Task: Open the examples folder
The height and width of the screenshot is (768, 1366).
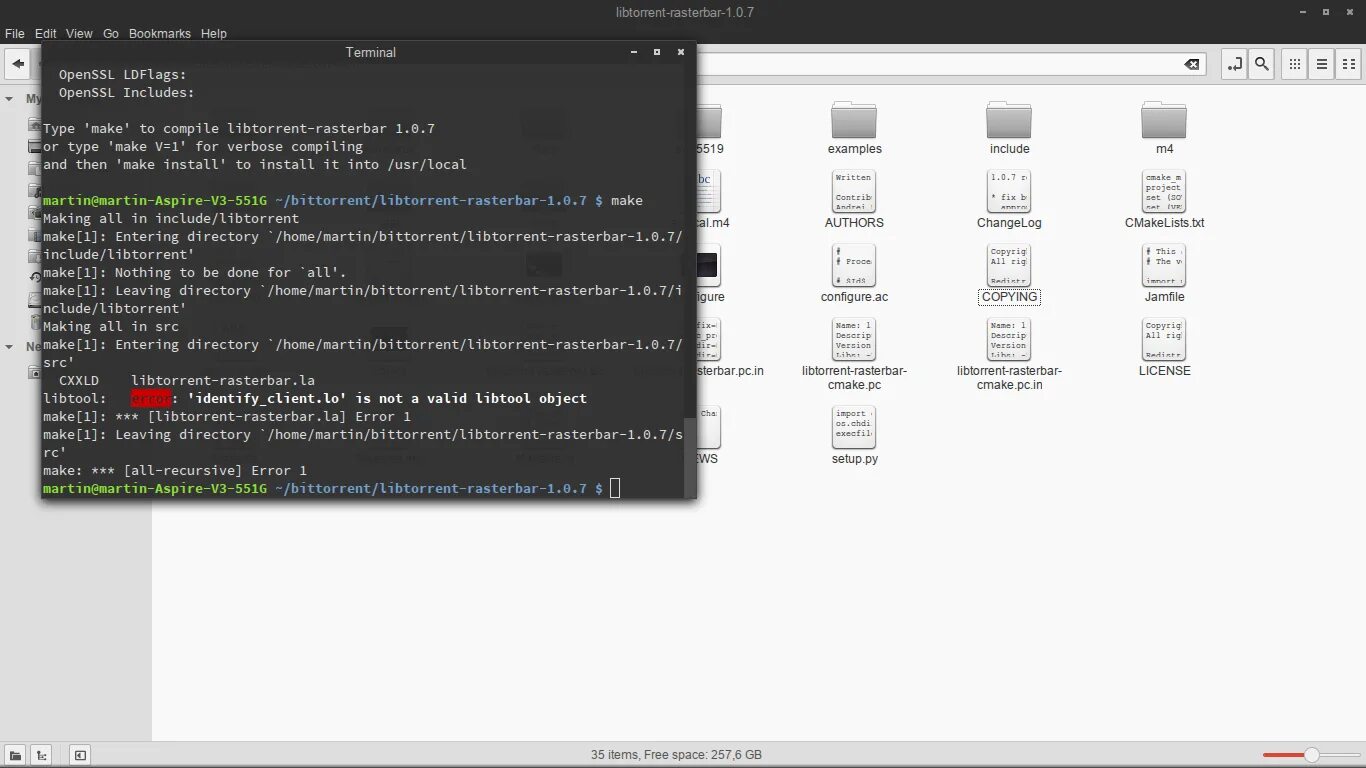Action: [x=854, y=120]
